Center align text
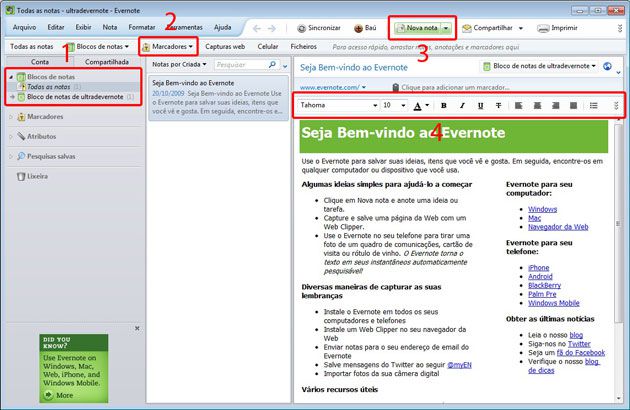The height and width of the screenshot is (410, 630). [537, 105]
